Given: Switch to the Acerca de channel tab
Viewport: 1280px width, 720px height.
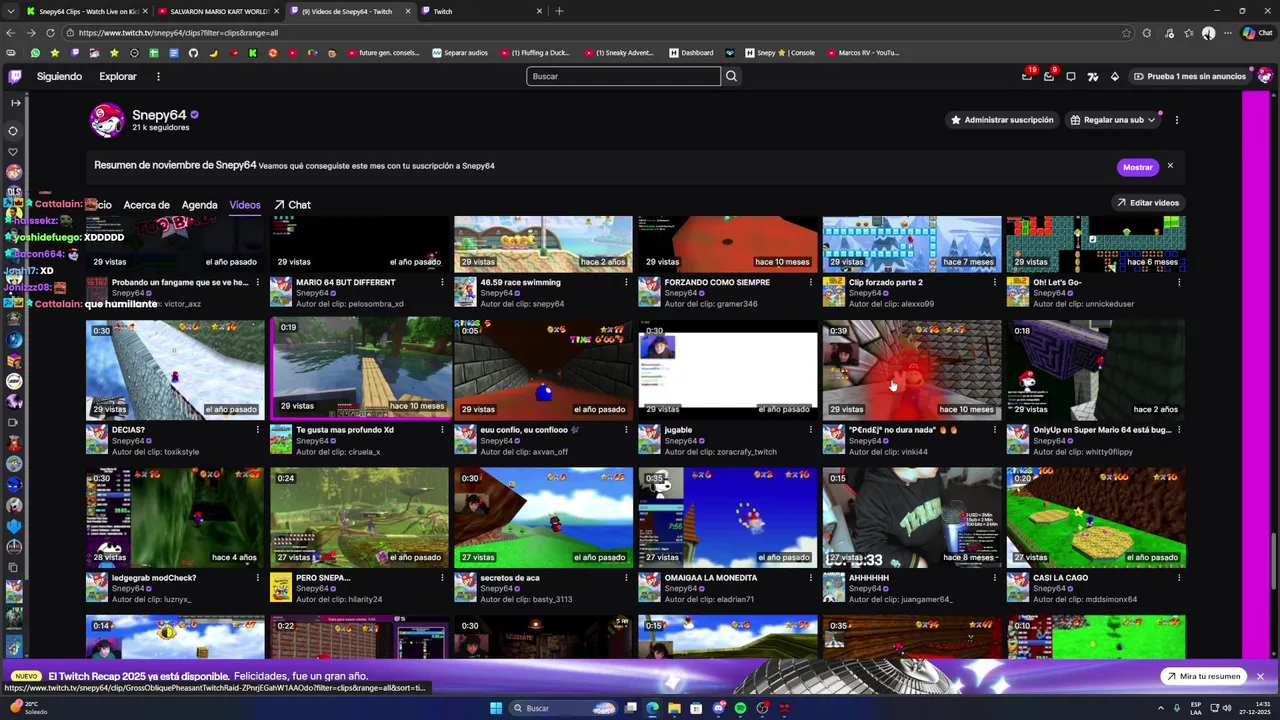Looking at the screenshot, I should [x=146, y=205].
